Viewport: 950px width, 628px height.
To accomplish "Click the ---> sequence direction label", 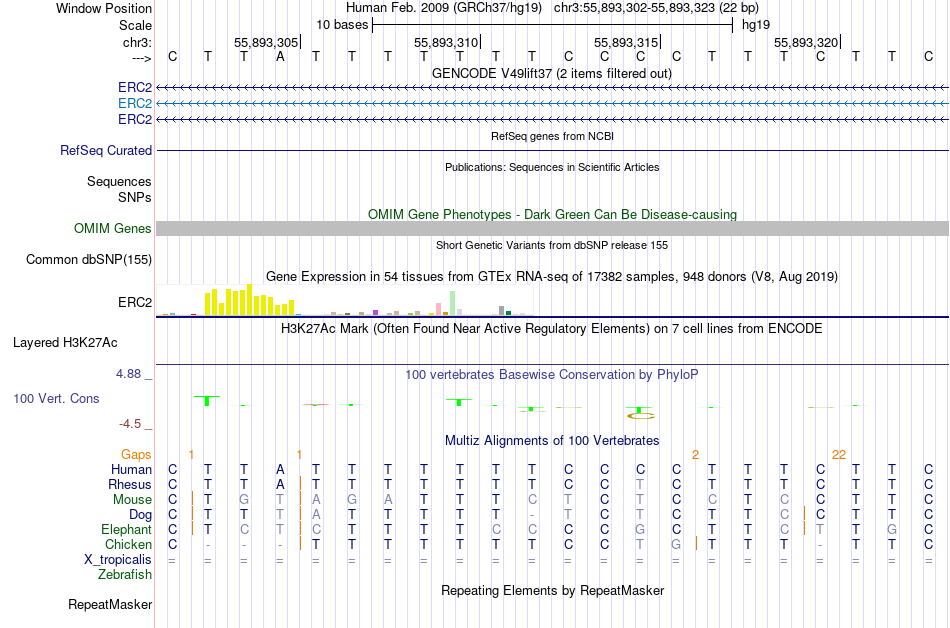I will pyautogui.click(x=142, y=58).
